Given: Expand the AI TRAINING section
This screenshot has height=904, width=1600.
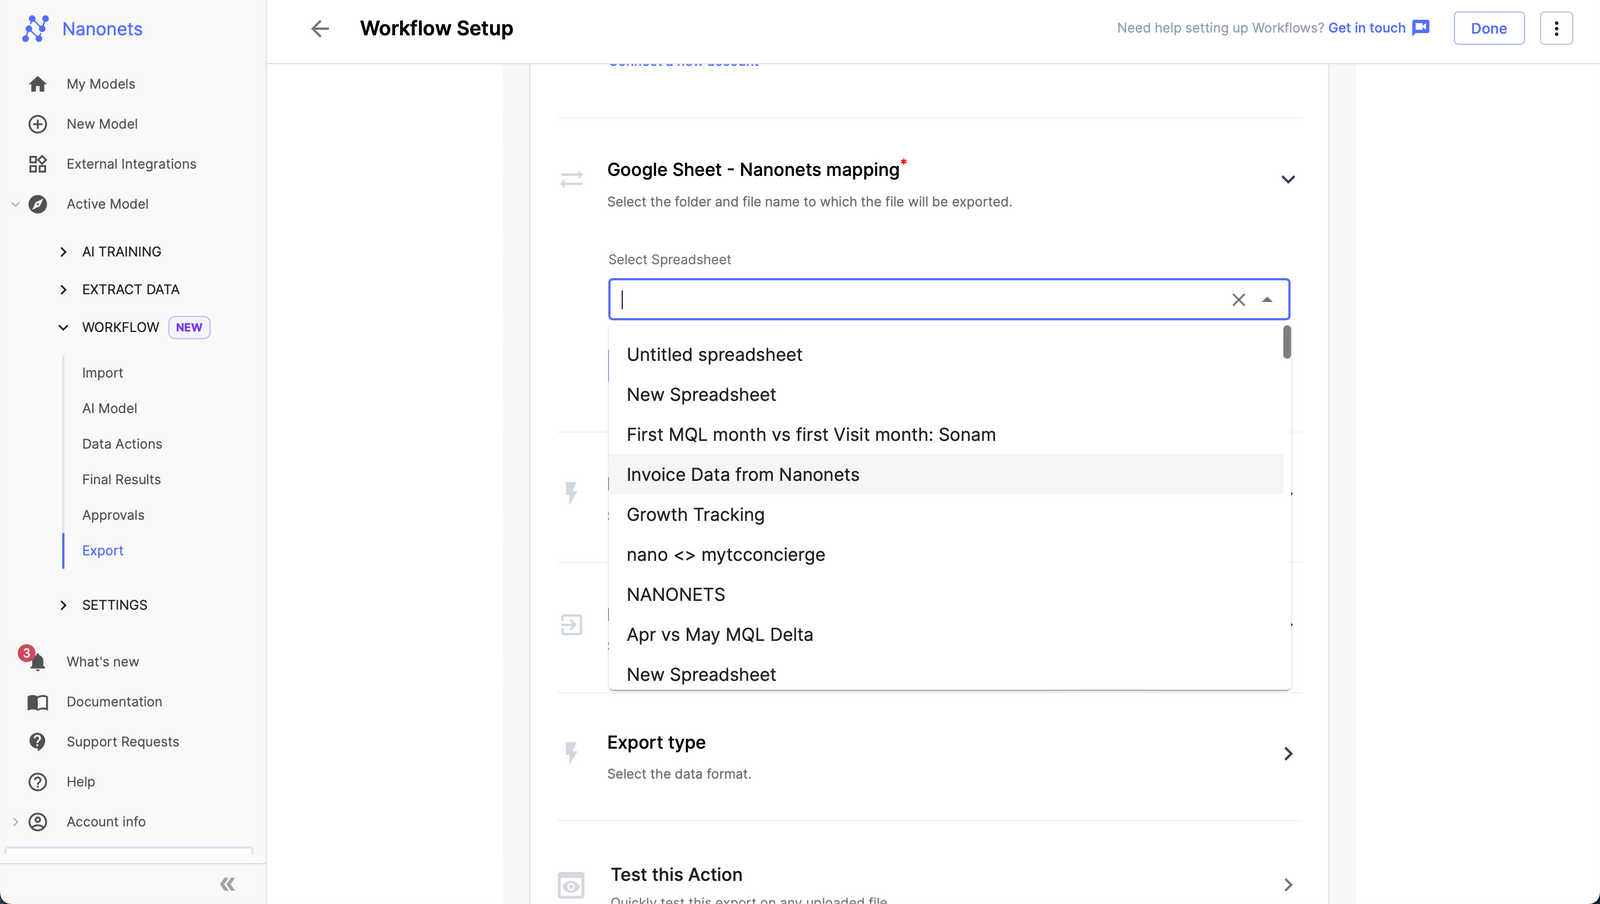Looking at the screenshot, I should (x=63, y=251).
